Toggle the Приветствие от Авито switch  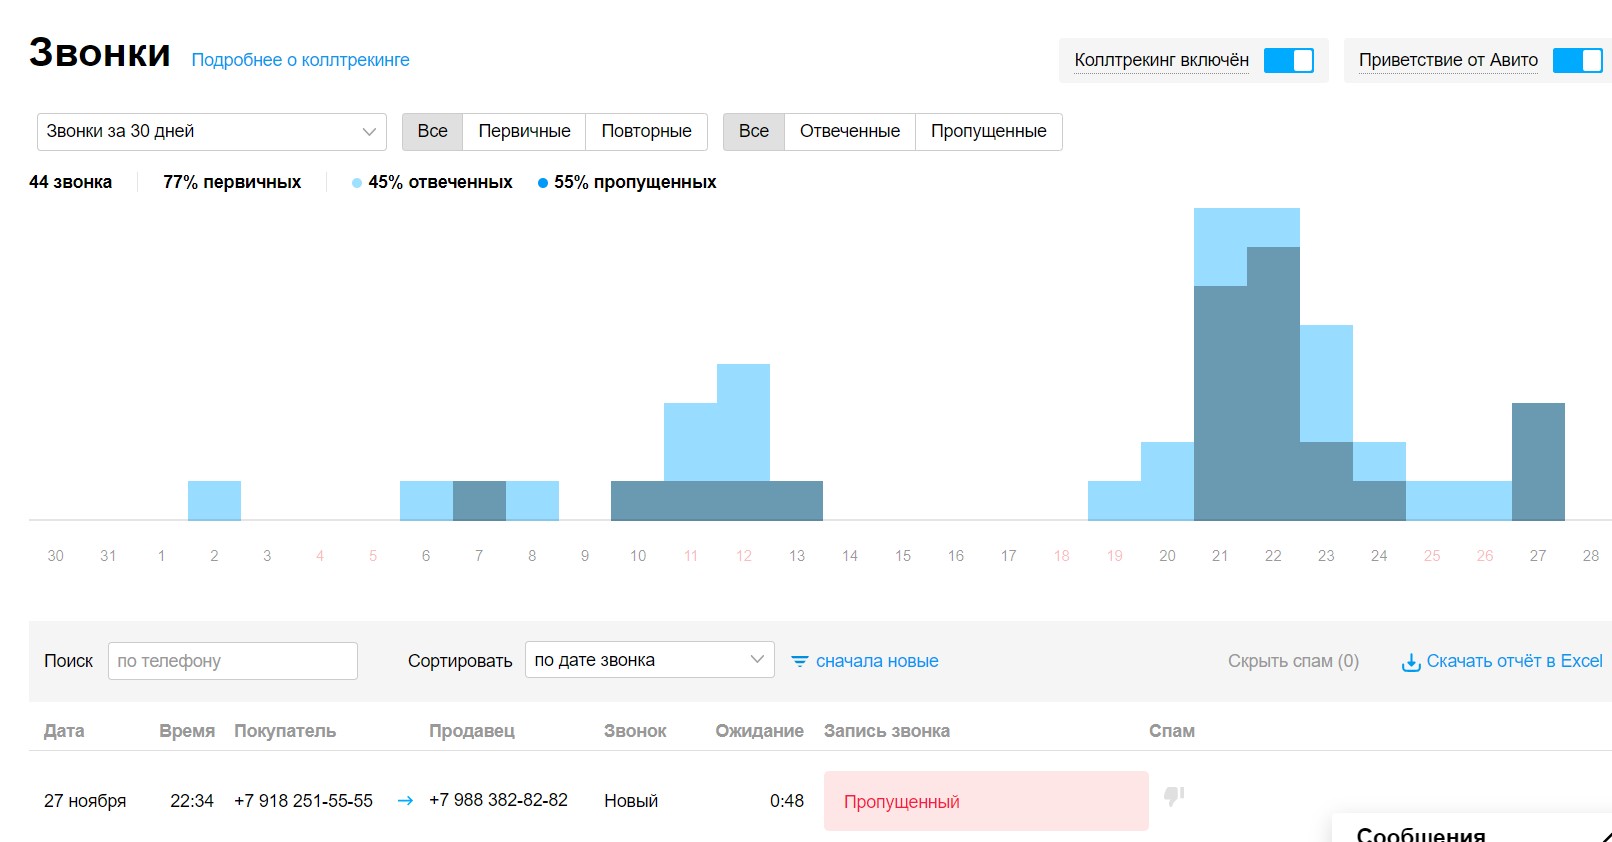pos(1577,60)
